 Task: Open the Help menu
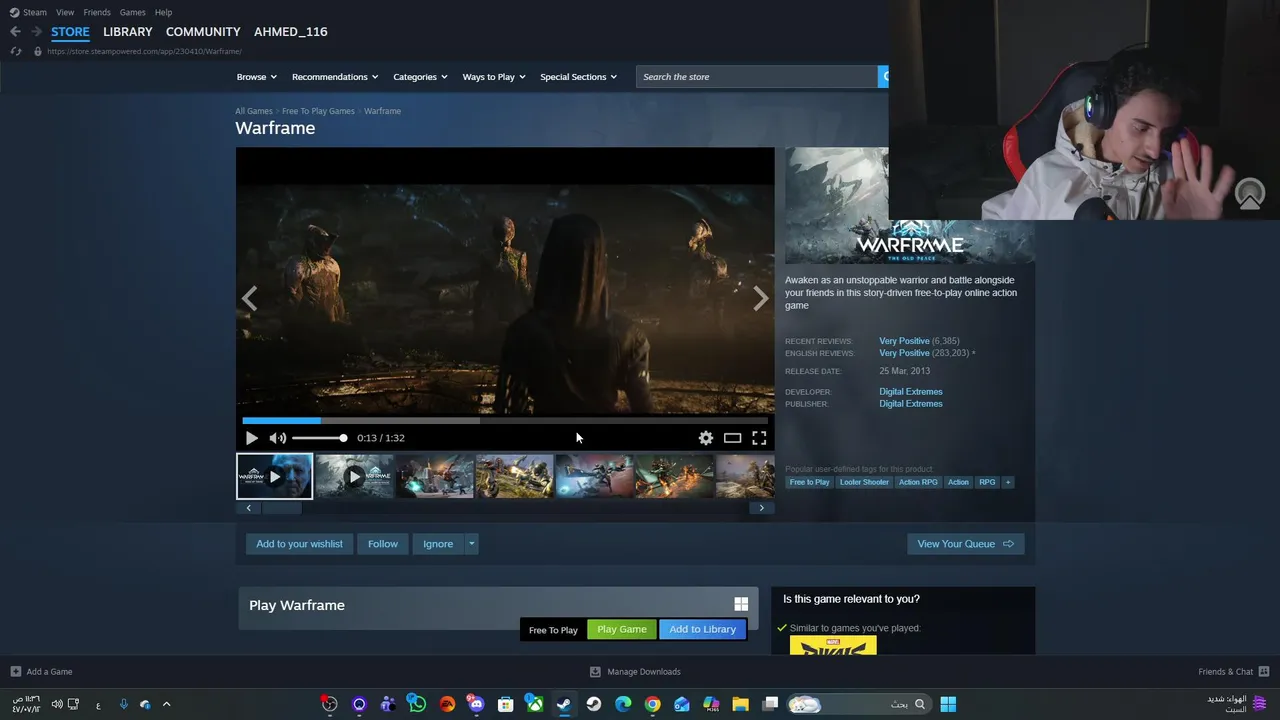click(163, 12)
